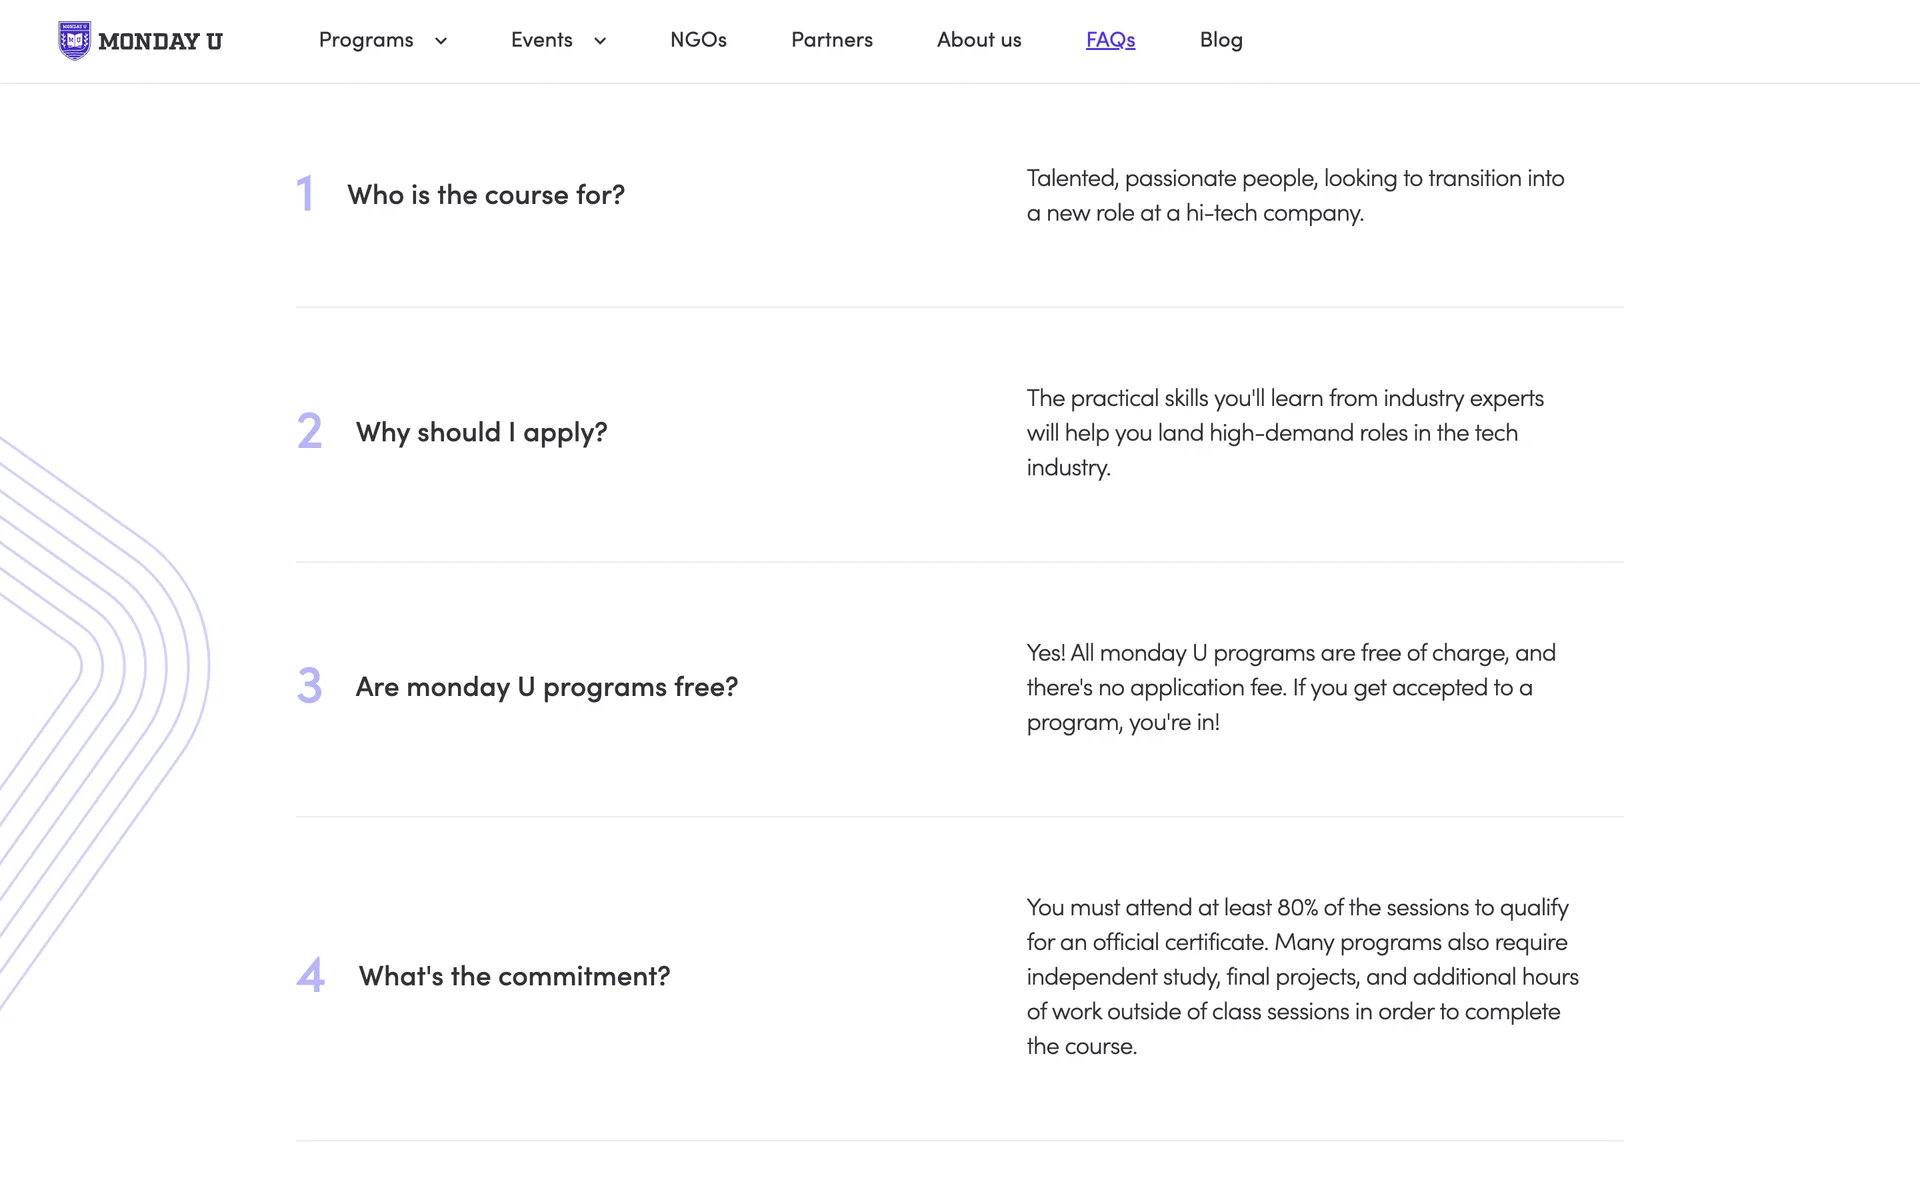Click the number 3 FAQ marker
Screen dimensions: 1920x1200
(309, 686)
